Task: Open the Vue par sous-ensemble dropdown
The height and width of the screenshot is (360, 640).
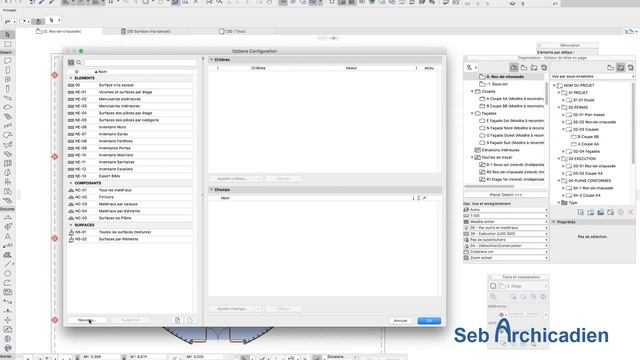Action: click(x=592, y=76)
